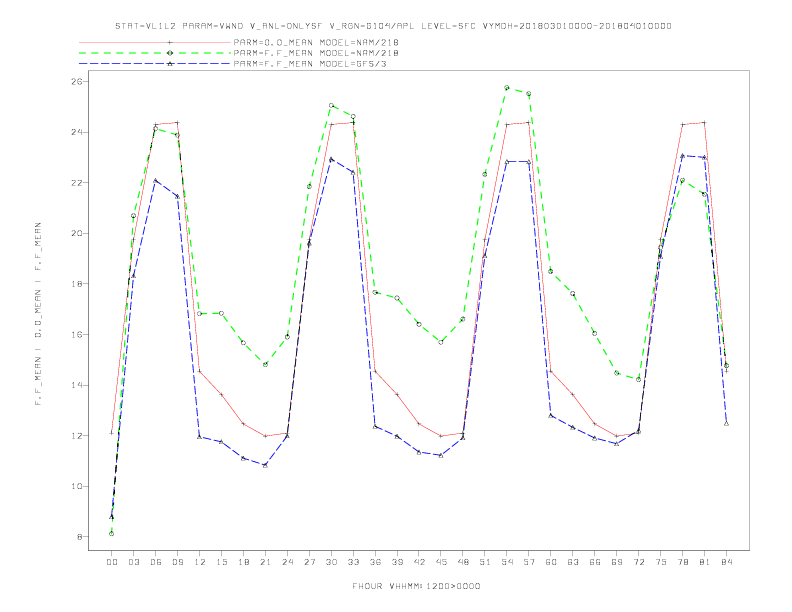This screenshot has width=792, height=612.
Task: Click x-axis tick label 60
Action: coord(551,562)
